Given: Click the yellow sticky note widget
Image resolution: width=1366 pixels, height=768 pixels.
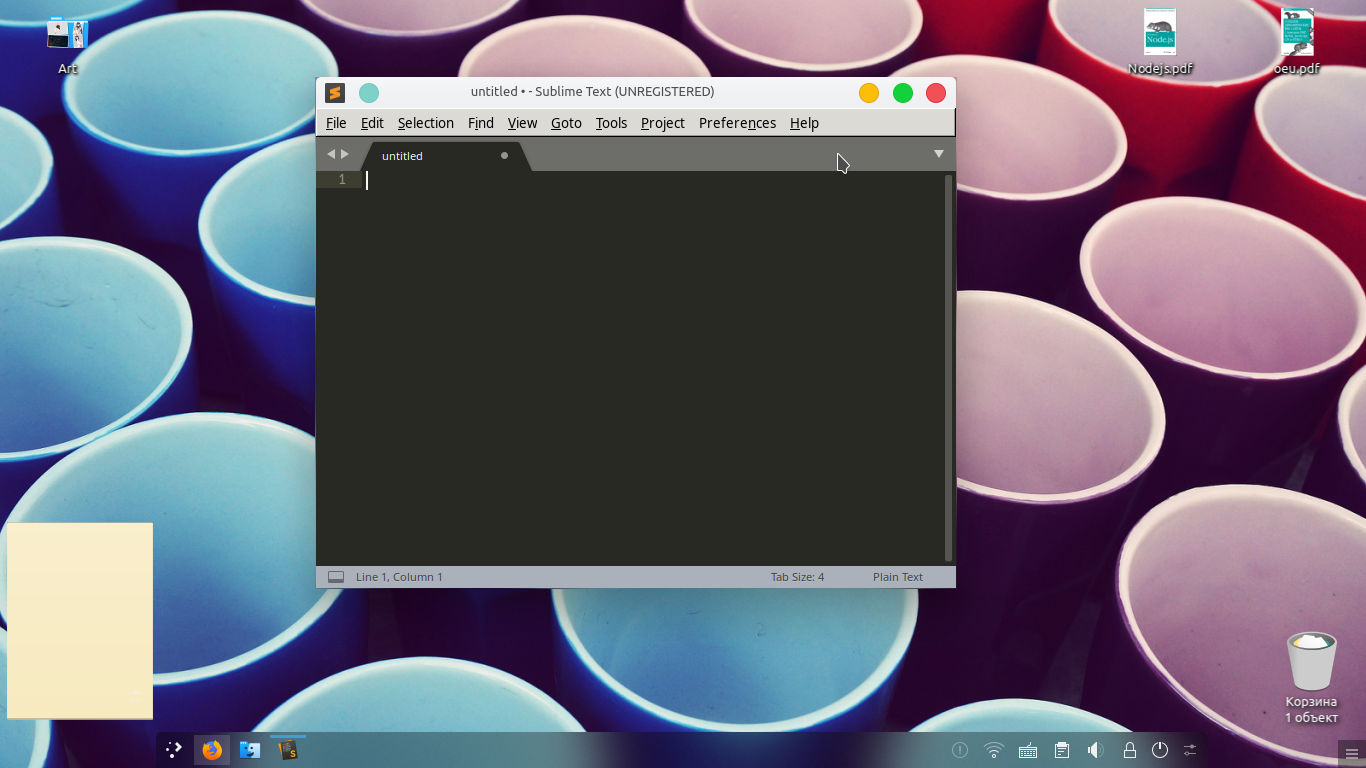Looking at the screenshot, I should [80, 620].
